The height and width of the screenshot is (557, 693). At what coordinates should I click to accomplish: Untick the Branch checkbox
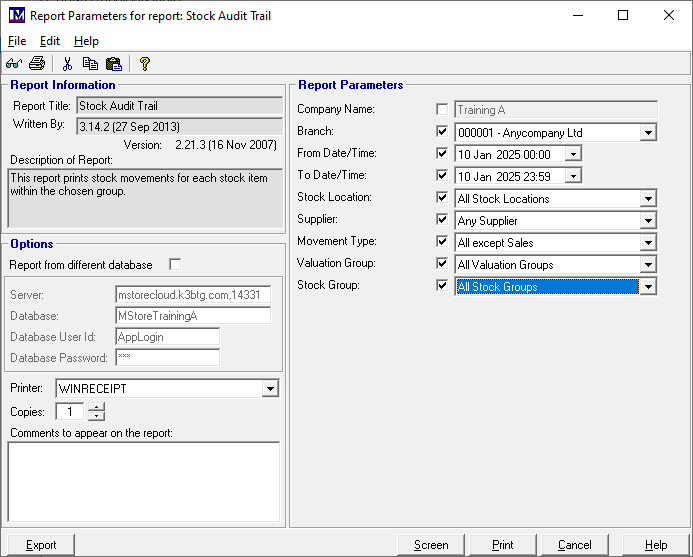[442, 131]
